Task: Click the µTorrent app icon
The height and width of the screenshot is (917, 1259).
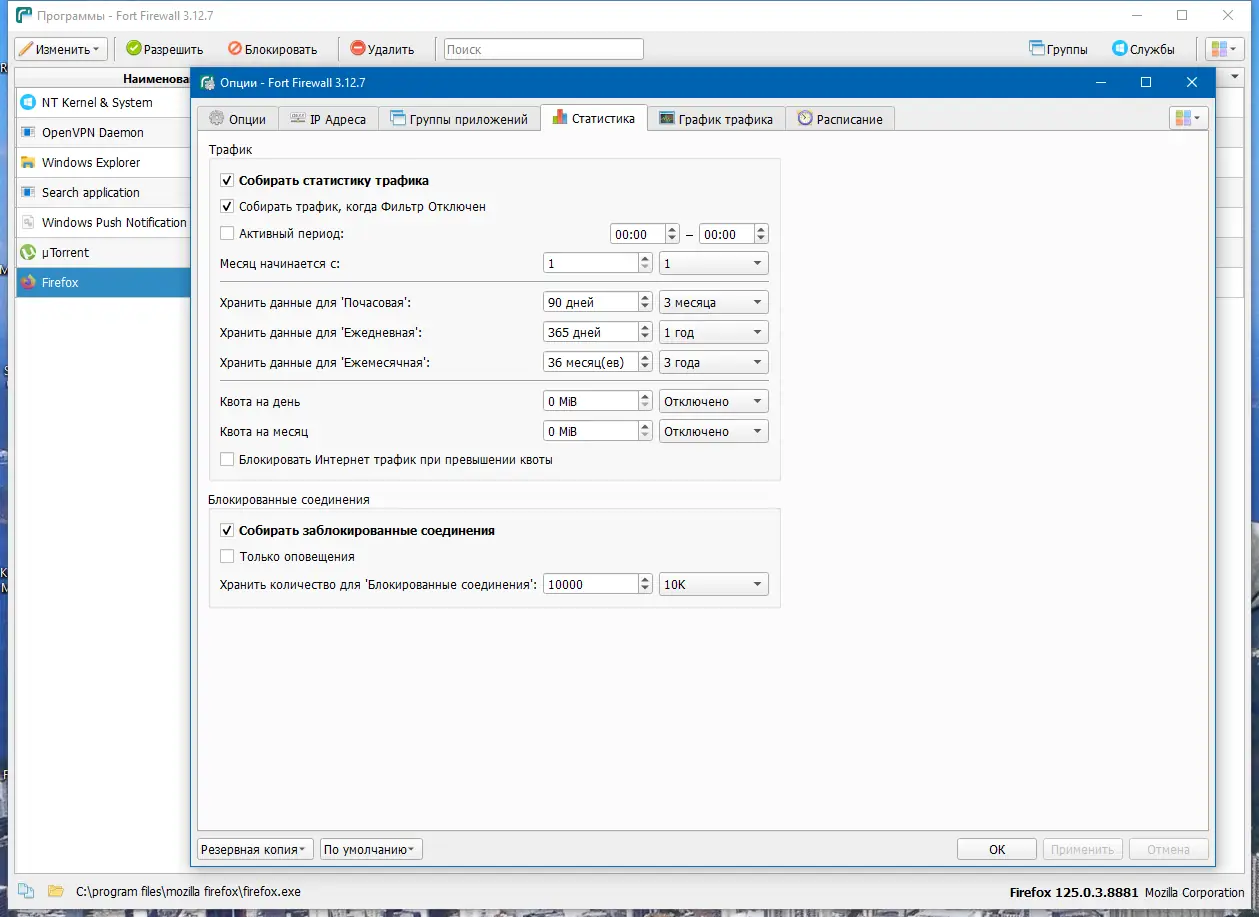Action: [28, 252]
